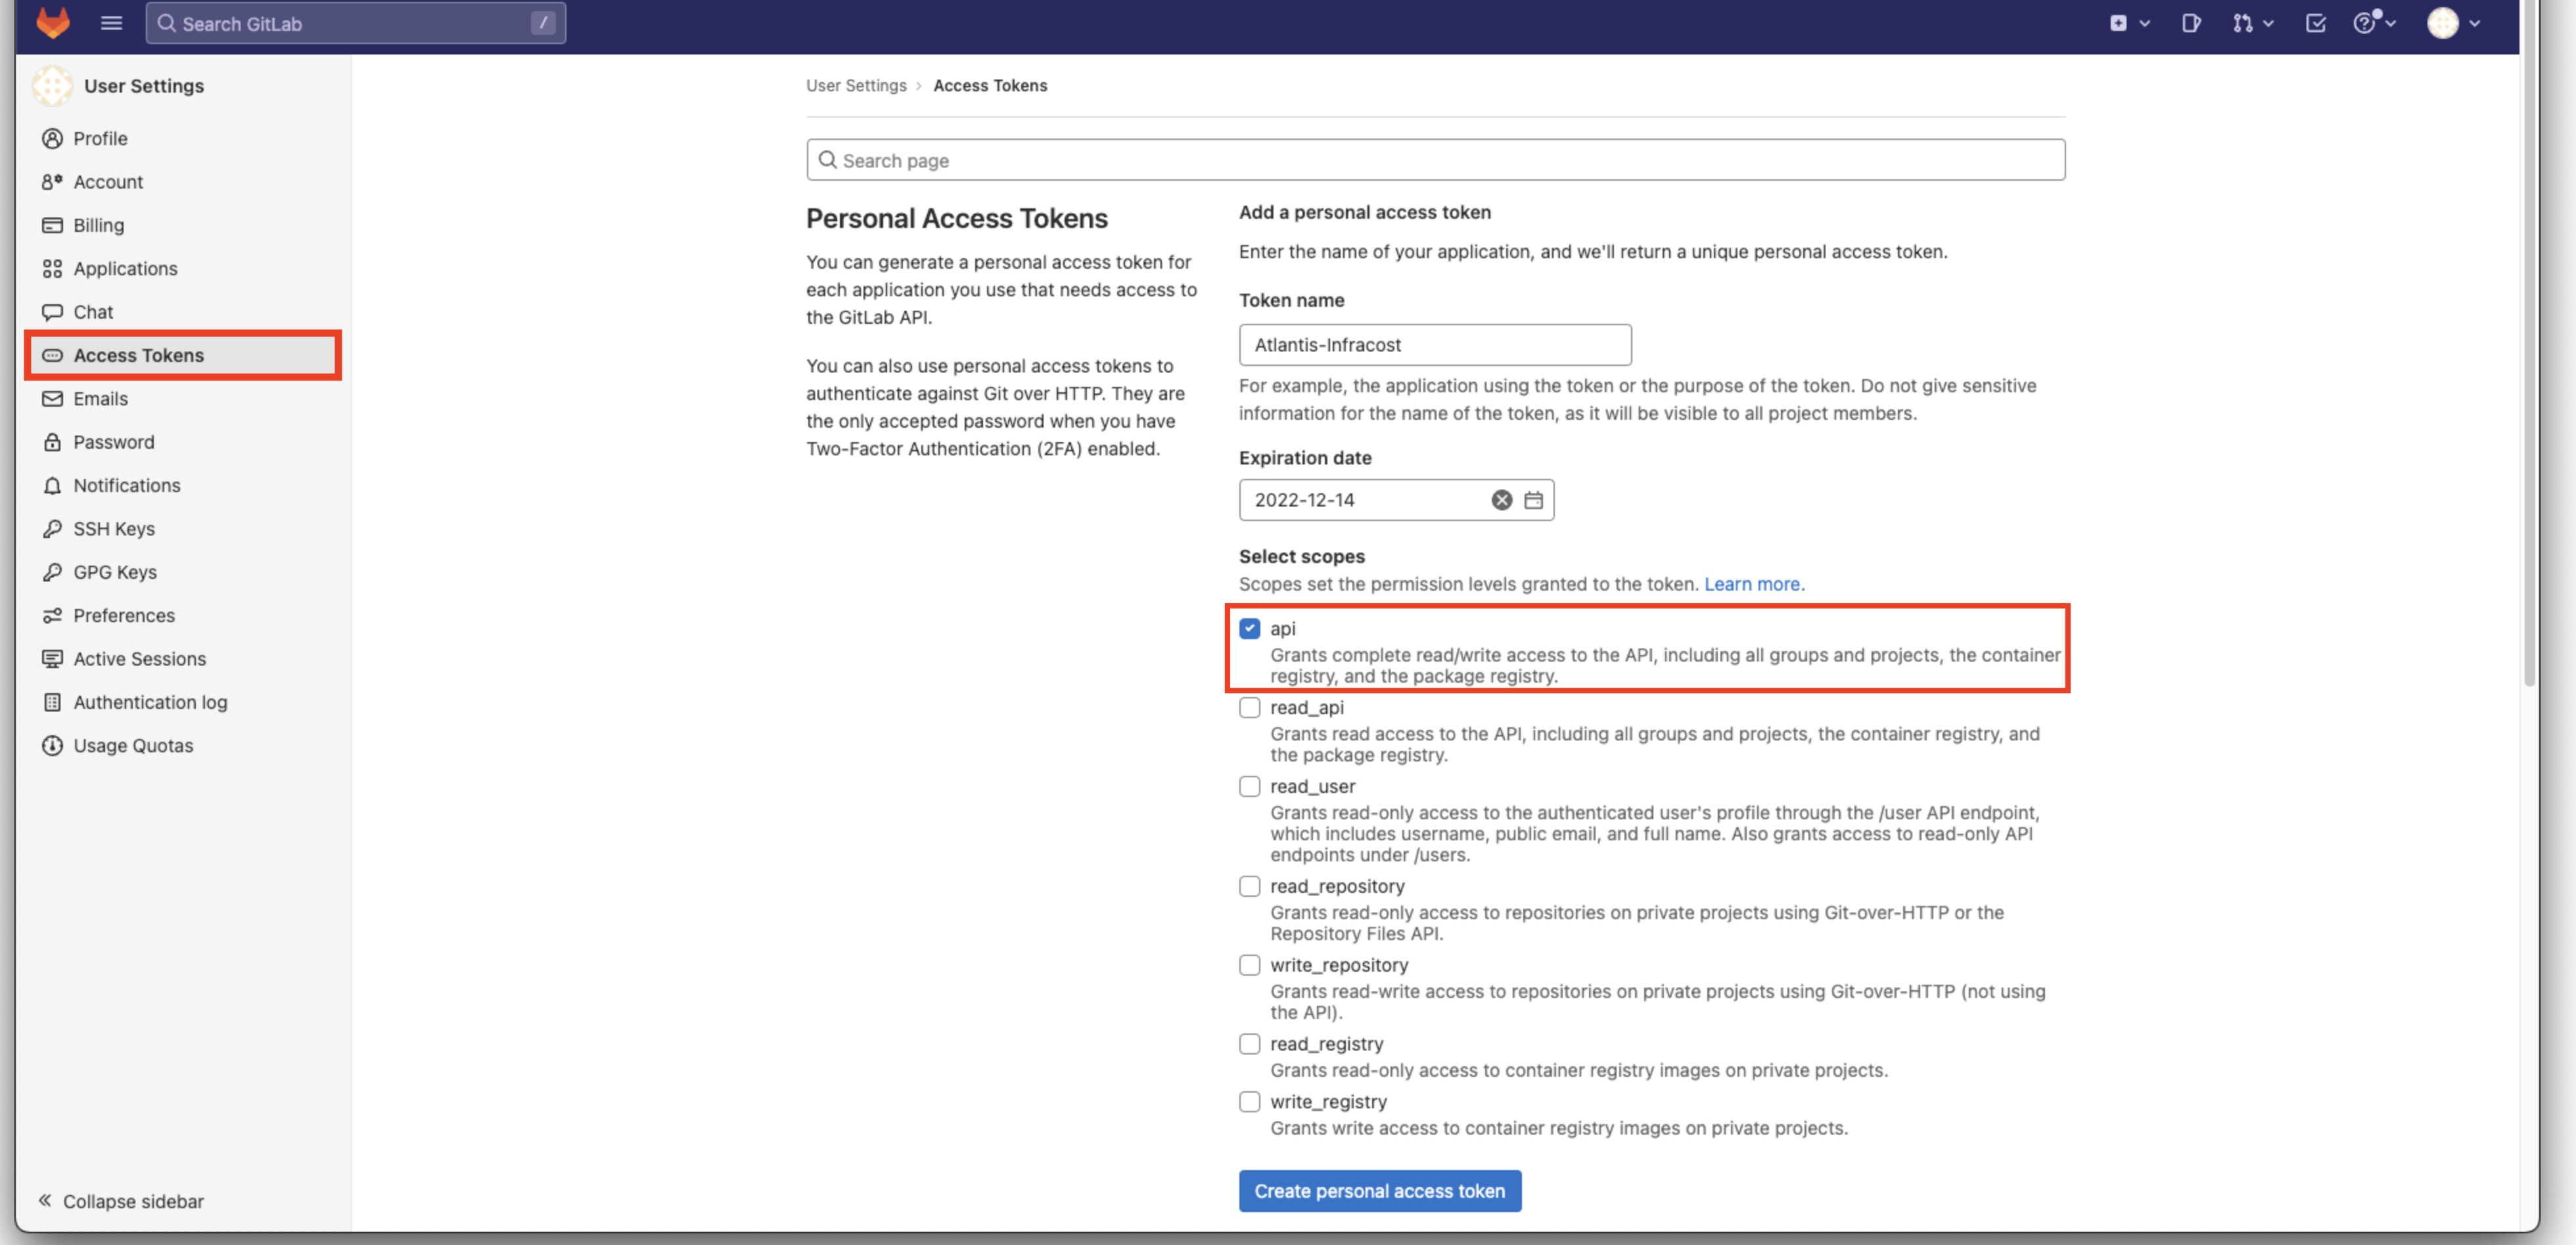Enable the write_repository scope checkbox
The height and width of the screenshot is (1245, 2576).
[1249, 965]
